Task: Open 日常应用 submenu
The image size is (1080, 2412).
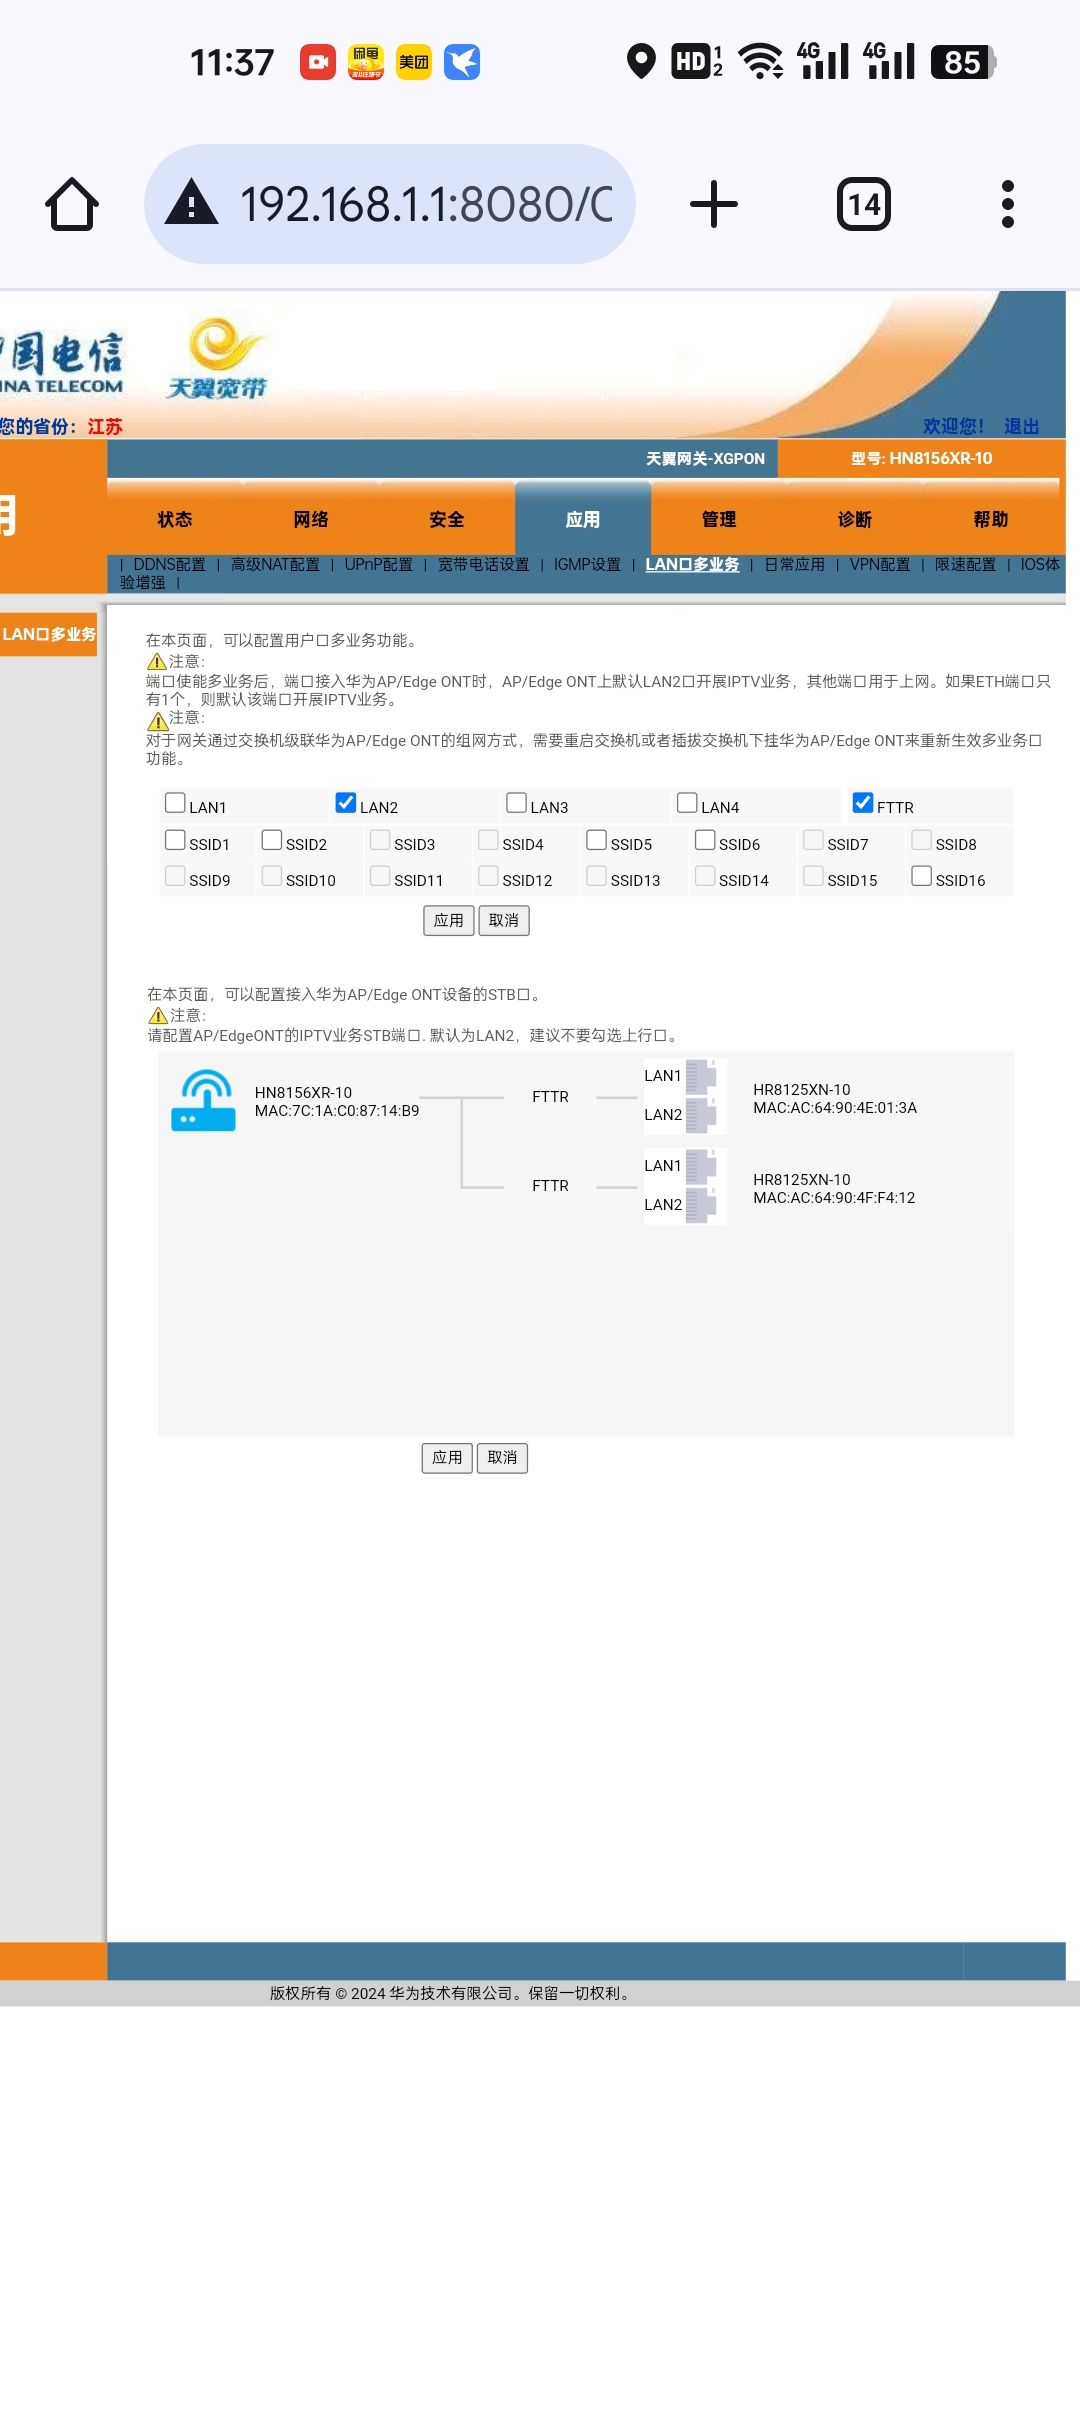Action: pos(795,564)
